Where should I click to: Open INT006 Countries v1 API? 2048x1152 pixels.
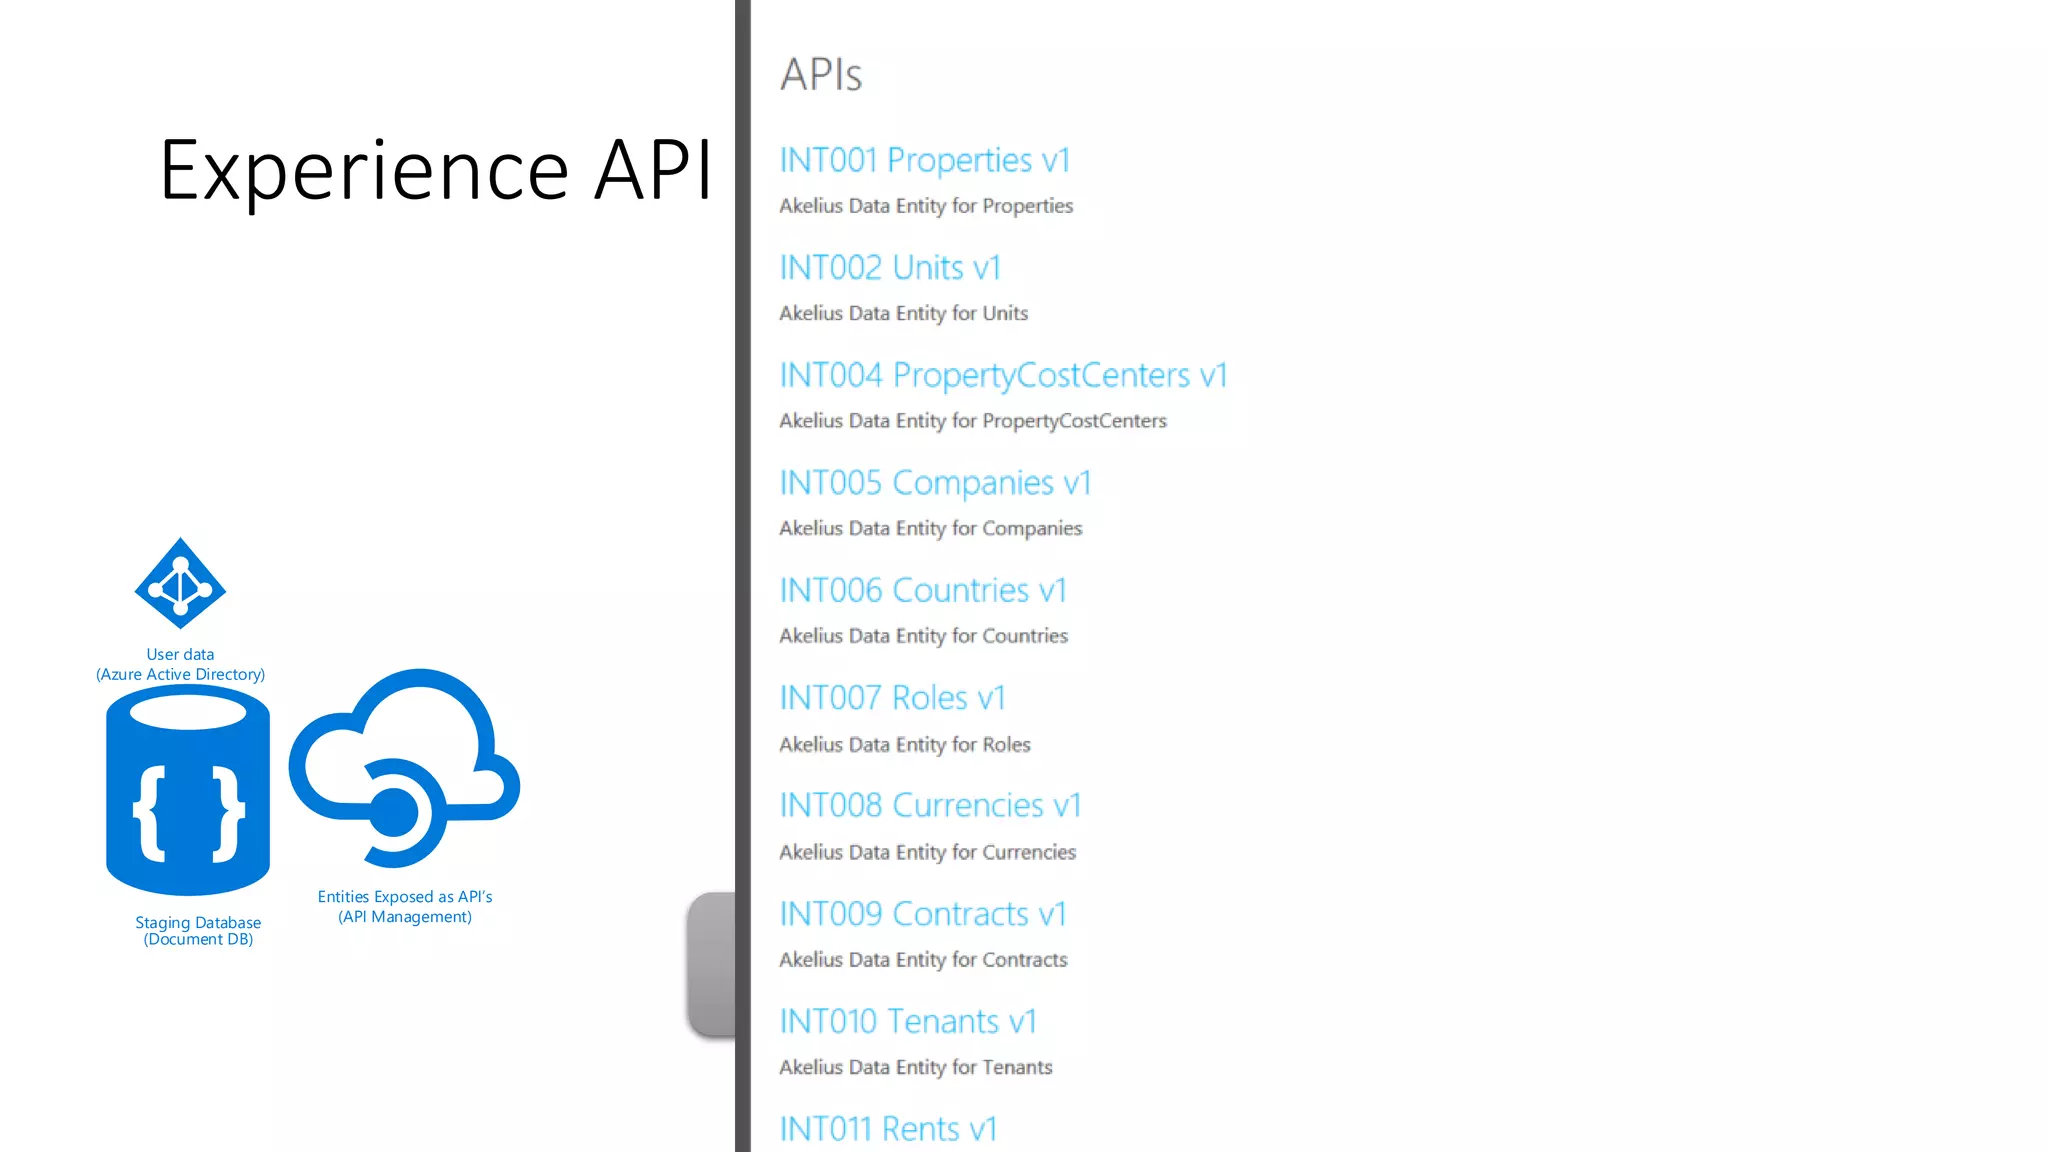923,590
